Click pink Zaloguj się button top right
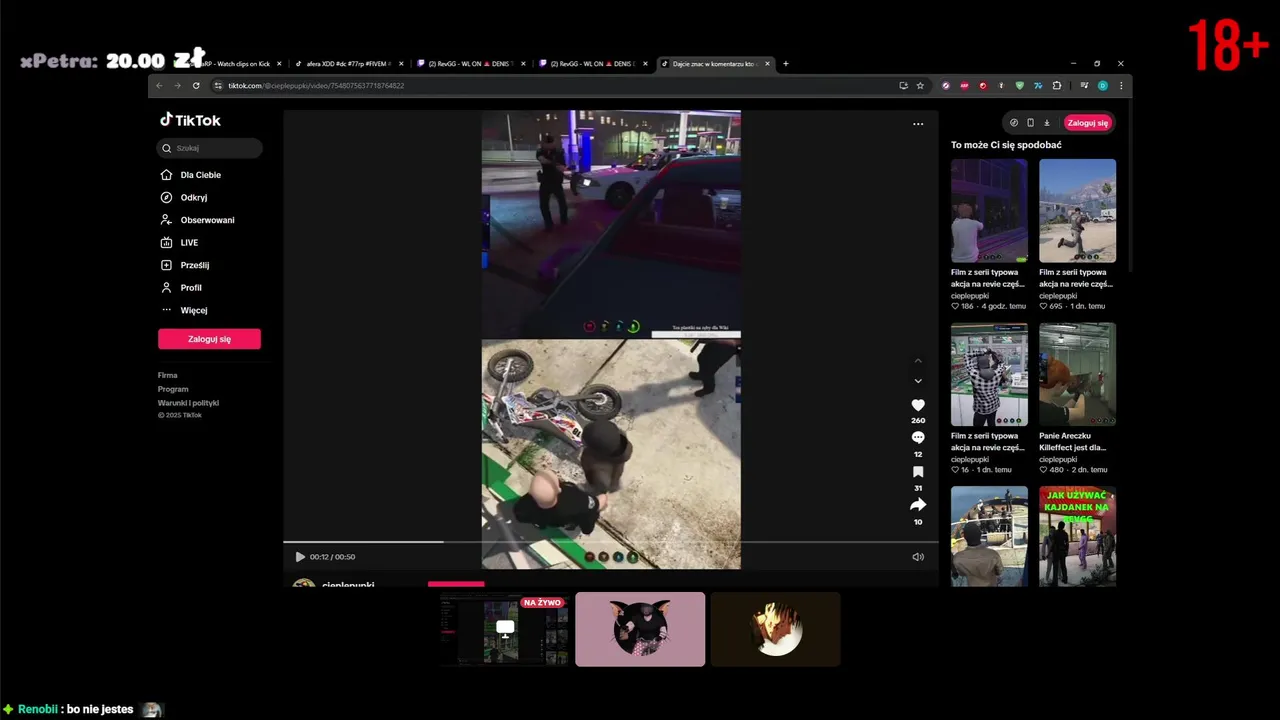This screenshot has width=1280, height=720. click(1088, 123)
